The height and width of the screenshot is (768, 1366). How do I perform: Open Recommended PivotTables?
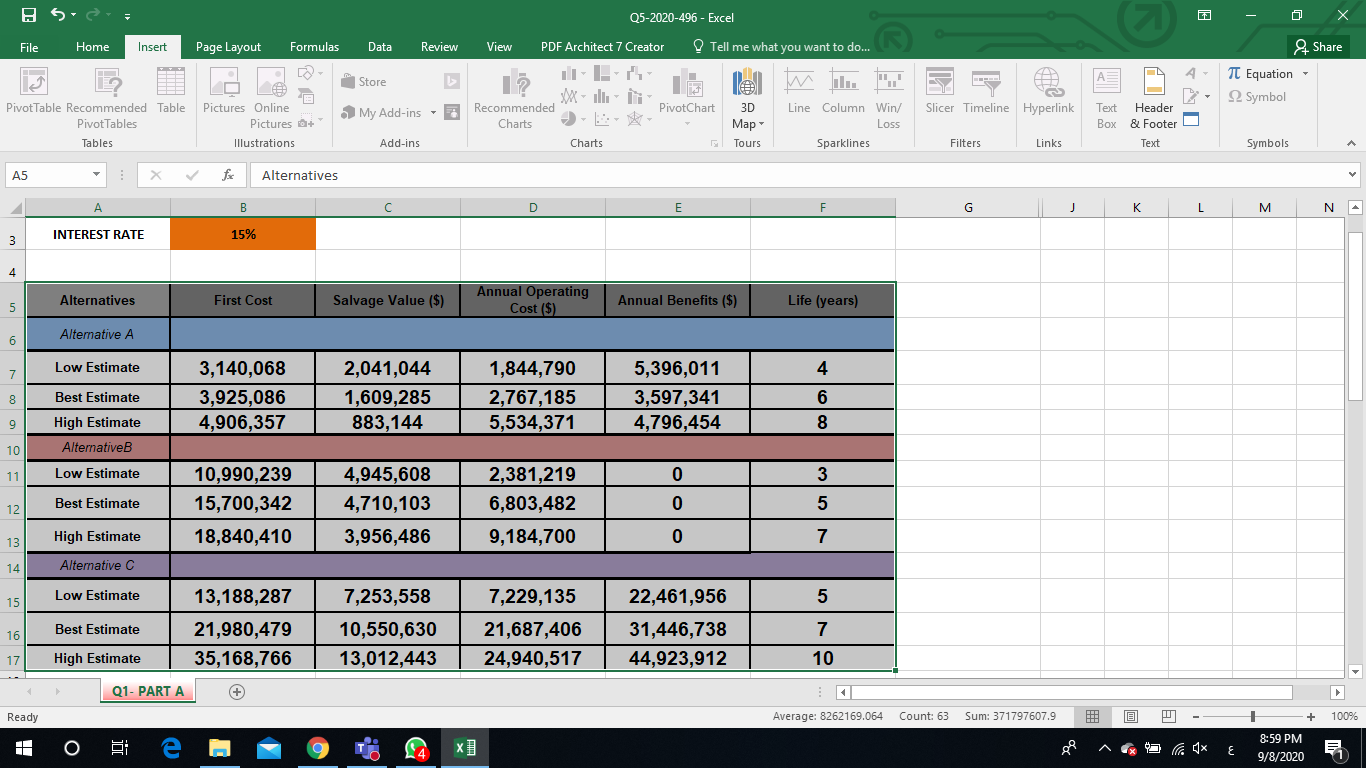(x=107, y=98)
